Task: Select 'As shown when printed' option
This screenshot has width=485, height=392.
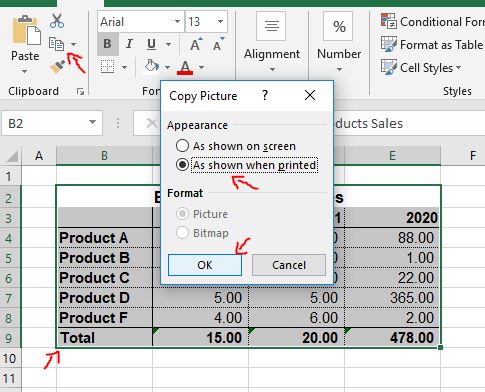Action: pos(247,165)
